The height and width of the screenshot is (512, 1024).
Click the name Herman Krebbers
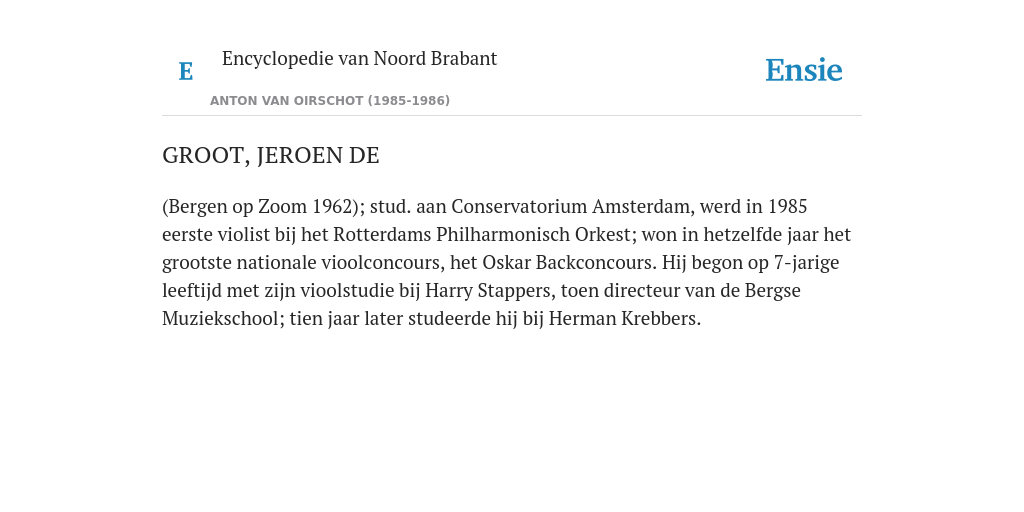point(622,319)
